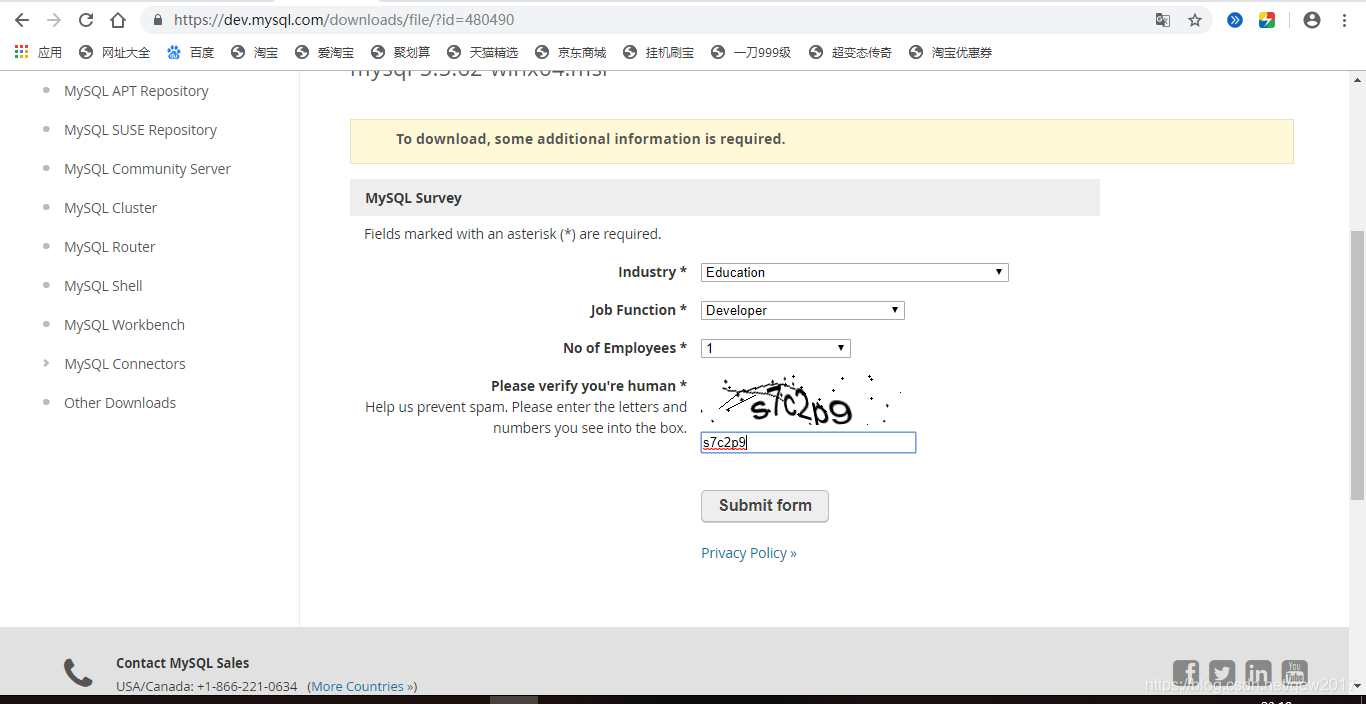Click the page vertical scrollbar
This screenshot has height=704, width=1366.
tap(1357, 365)
